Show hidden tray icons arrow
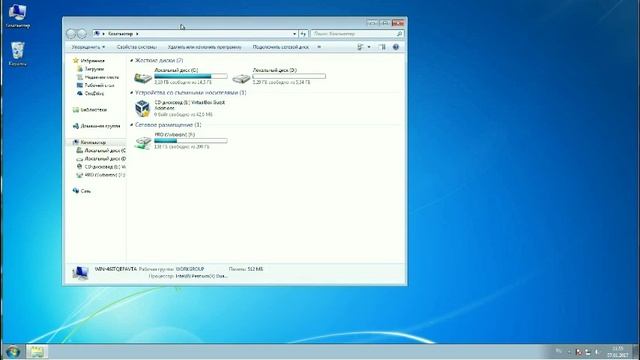This screenshot has height=360, width=640. tap(569, 352)
